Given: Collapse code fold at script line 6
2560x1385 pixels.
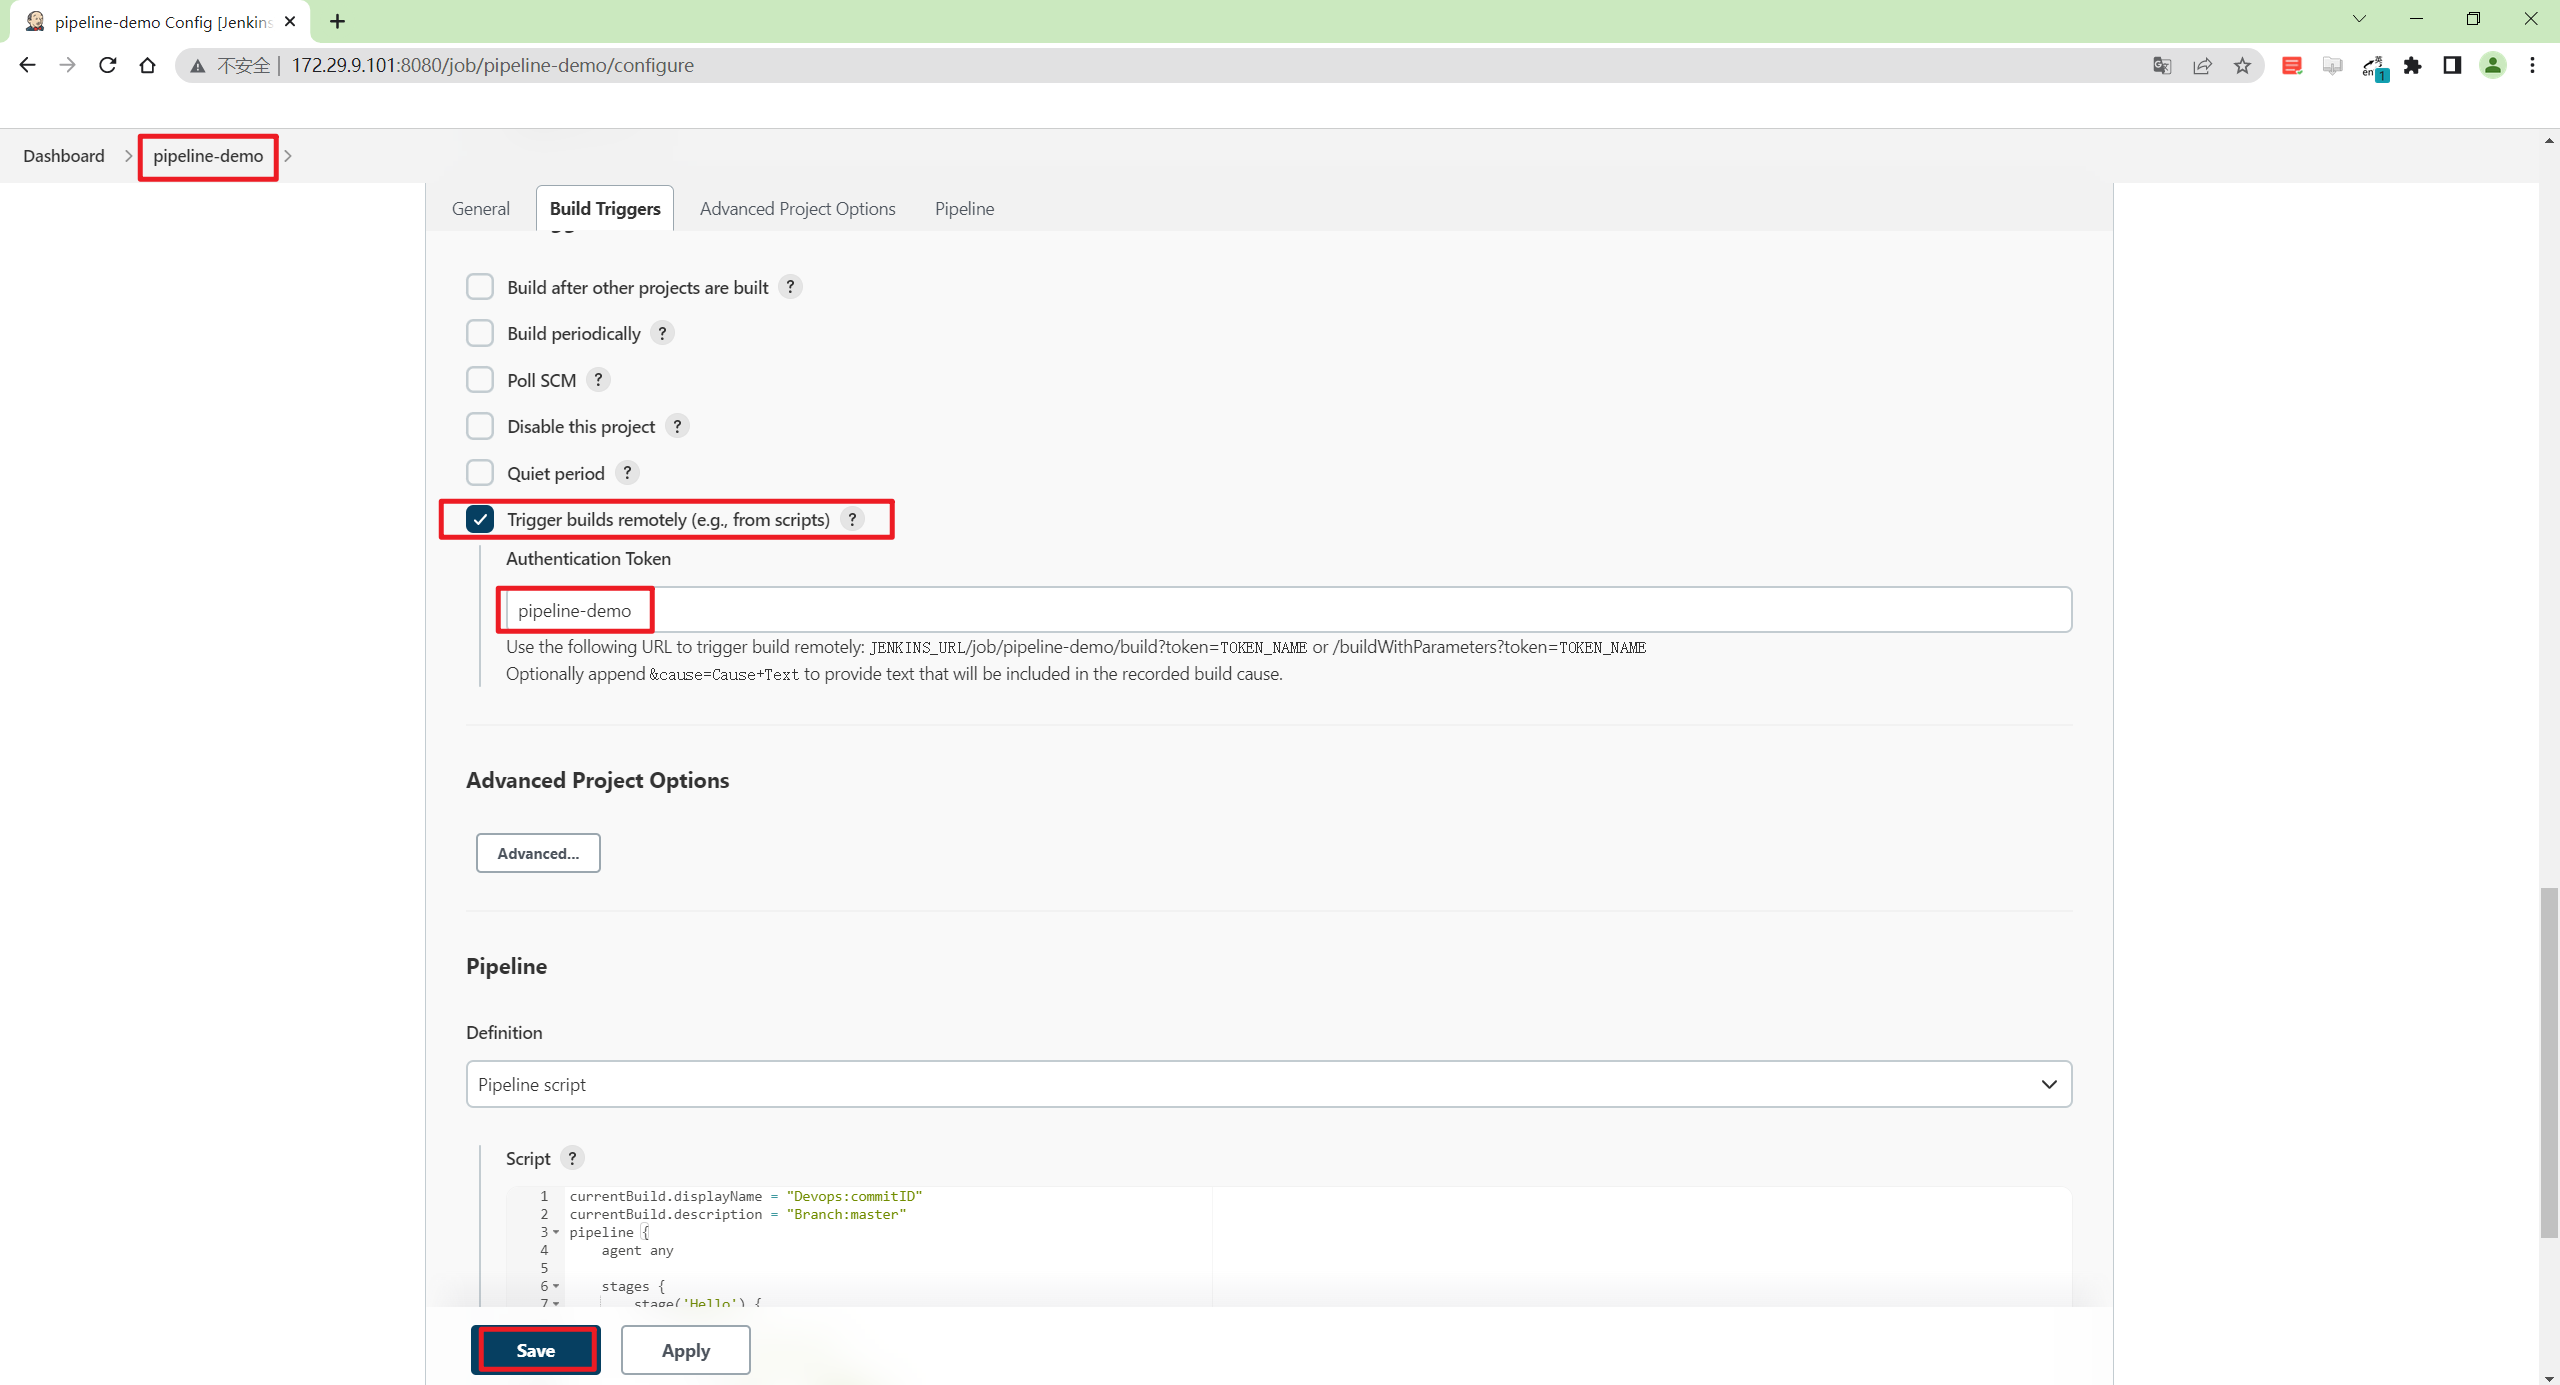Looking at the screenshot, I should pyautogui.click(x=556, y=1286).
